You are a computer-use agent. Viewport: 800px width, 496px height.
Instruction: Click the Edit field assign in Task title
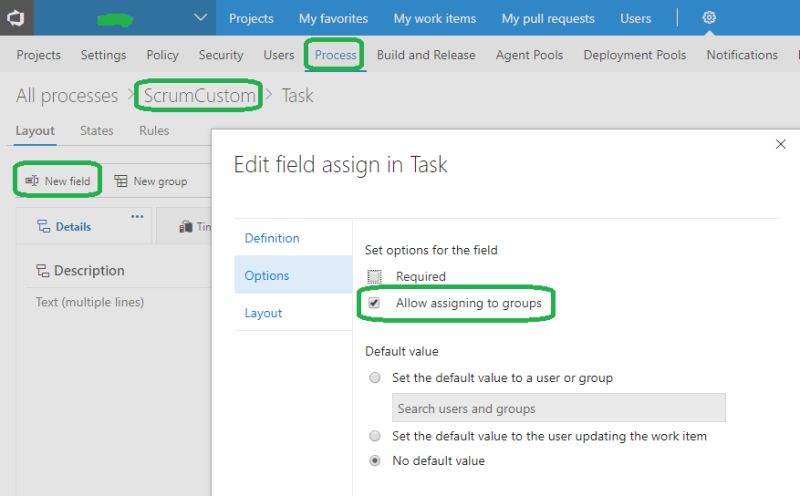(340, 165)
